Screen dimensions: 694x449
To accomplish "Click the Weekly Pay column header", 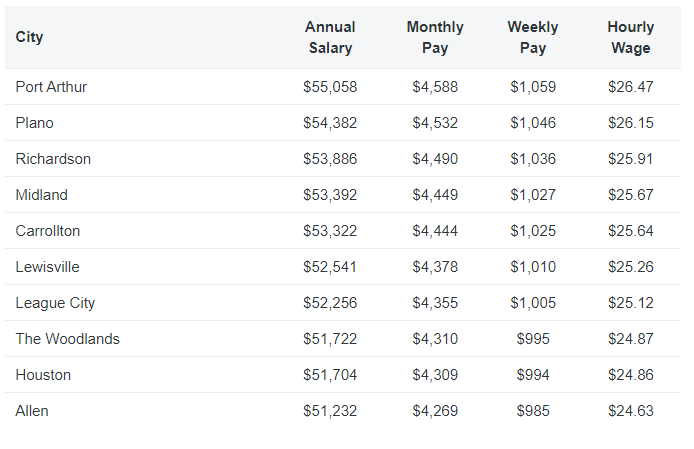I will 533,37.
